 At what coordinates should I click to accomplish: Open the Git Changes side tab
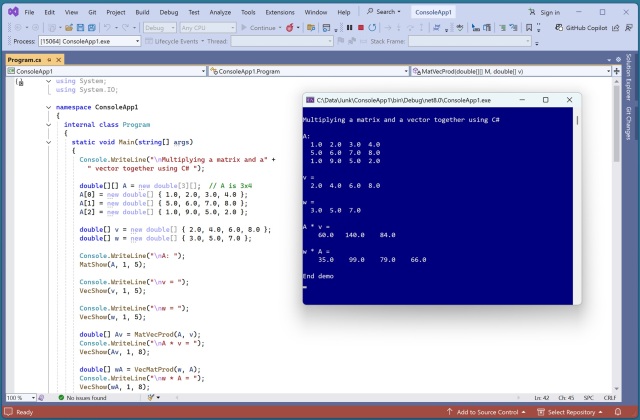tap(629, 123)
